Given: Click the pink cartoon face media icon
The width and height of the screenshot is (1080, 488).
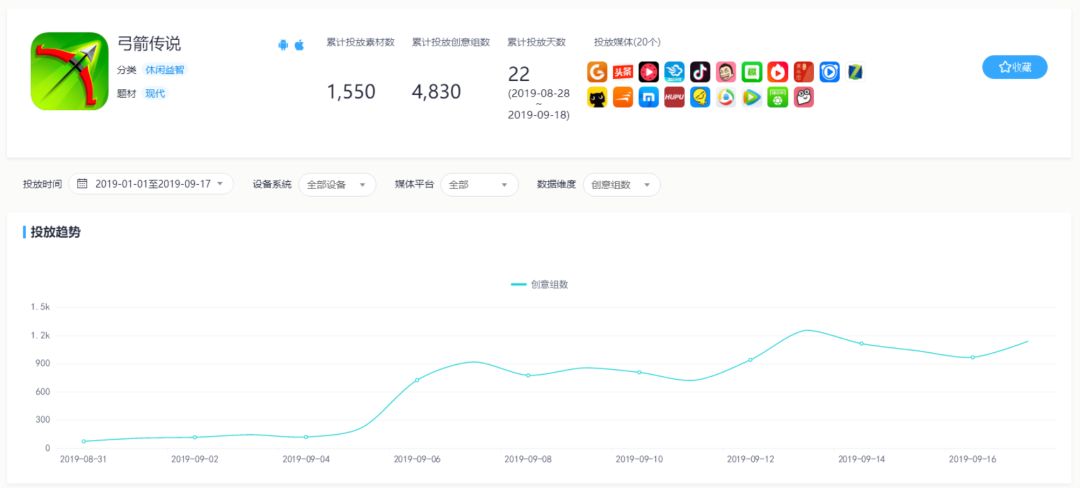Looking at the screenshot, I should click(x=726, y=72).
